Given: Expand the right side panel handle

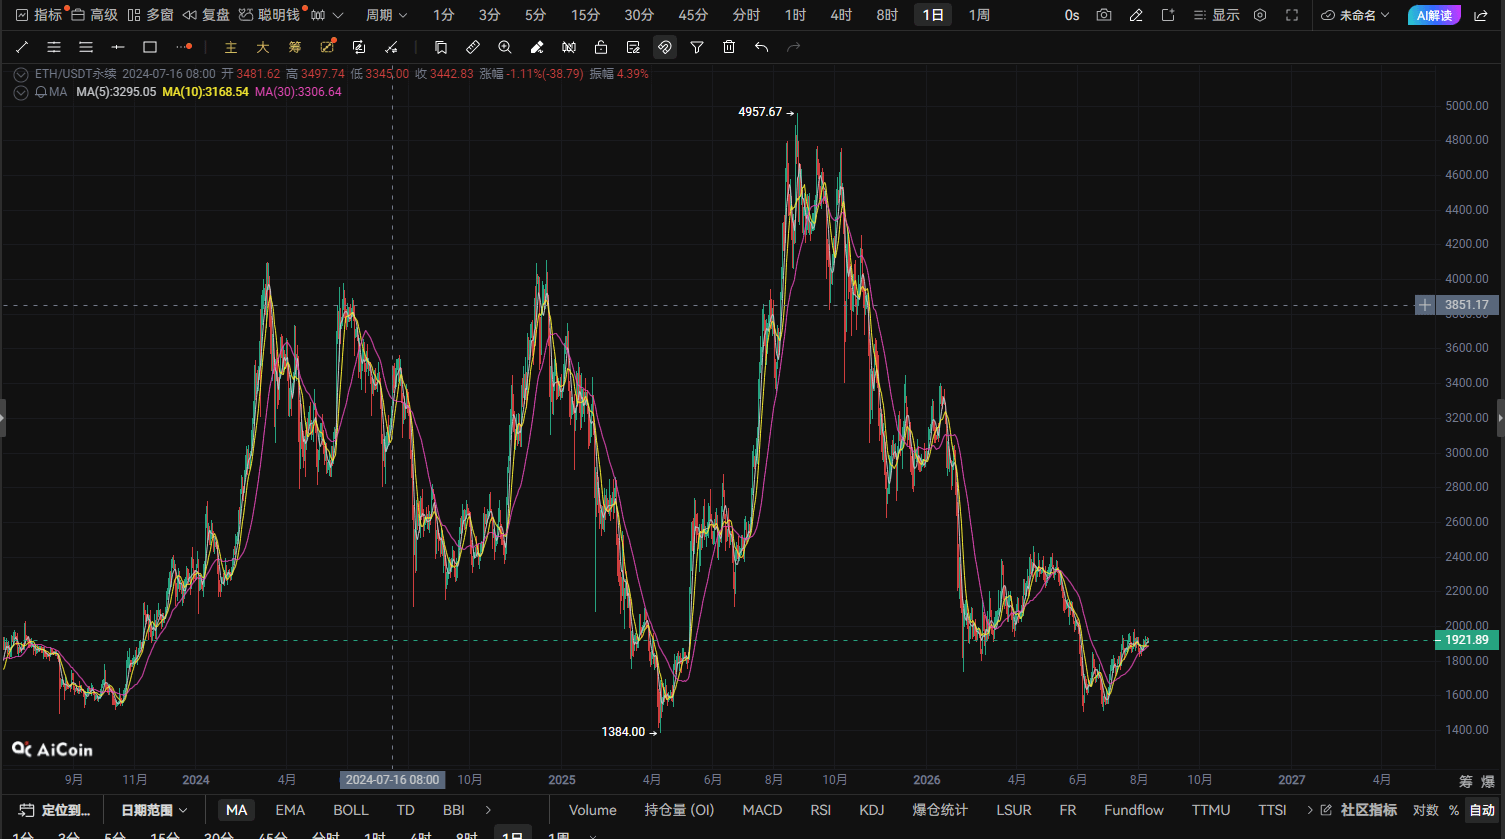Looking at the screenshot, I should pos(1500,417).
